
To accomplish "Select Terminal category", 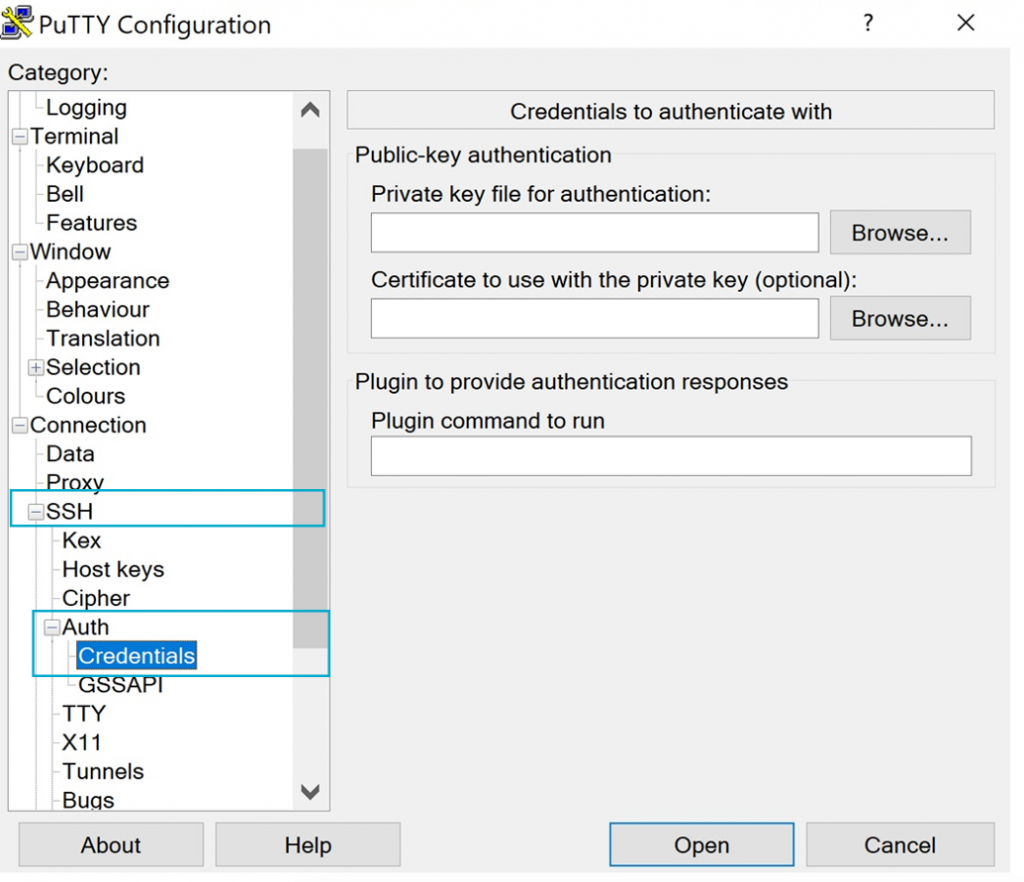I will click(74, 136).
